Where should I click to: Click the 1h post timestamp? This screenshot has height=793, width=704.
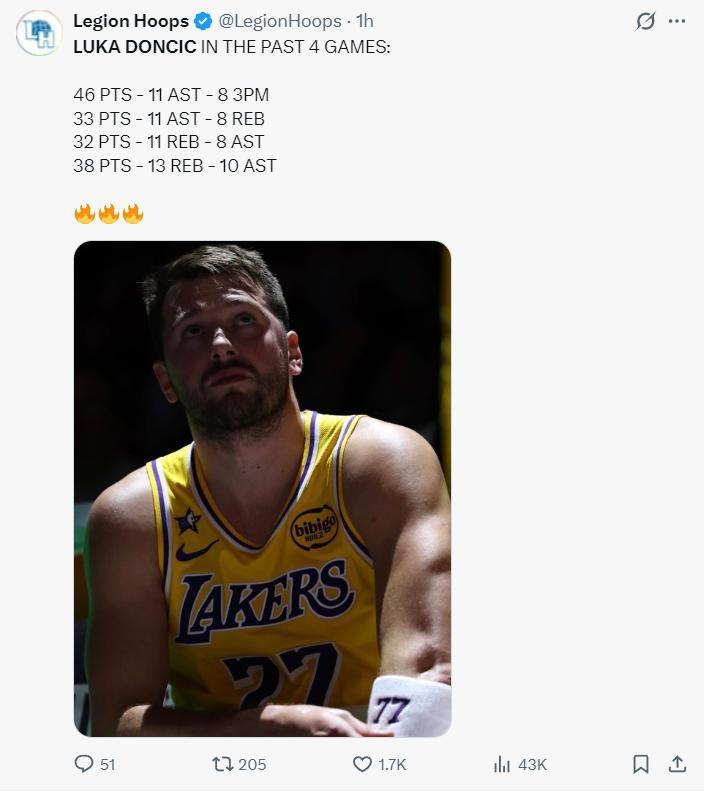365,21
